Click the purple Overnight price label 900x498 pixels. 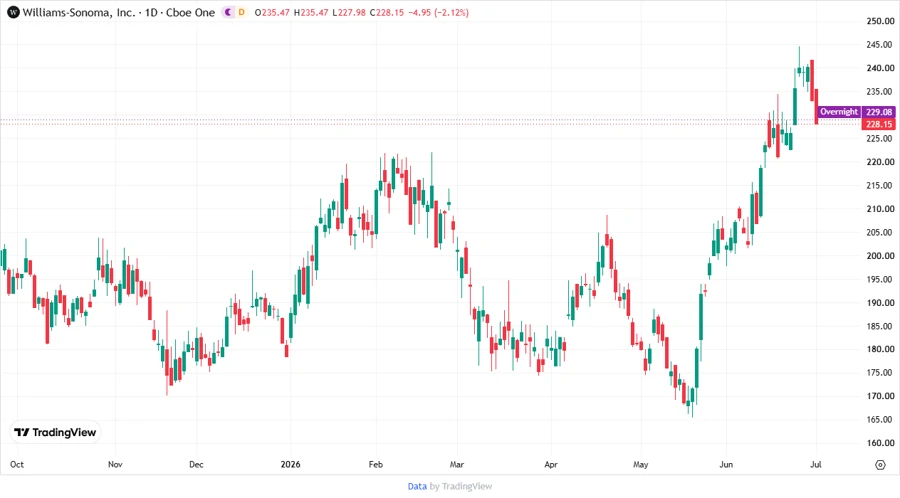click(x=839, y=112)
